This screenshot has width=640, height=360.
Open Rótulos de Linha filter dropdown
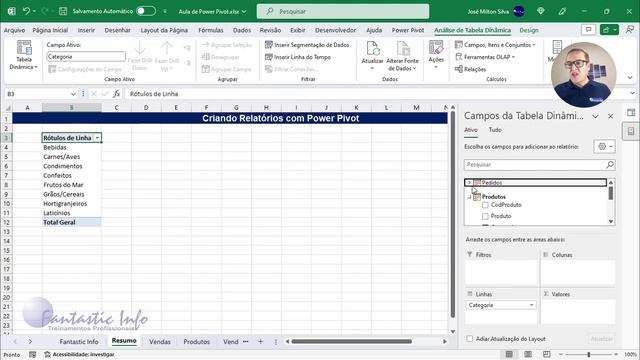[97, 138]
